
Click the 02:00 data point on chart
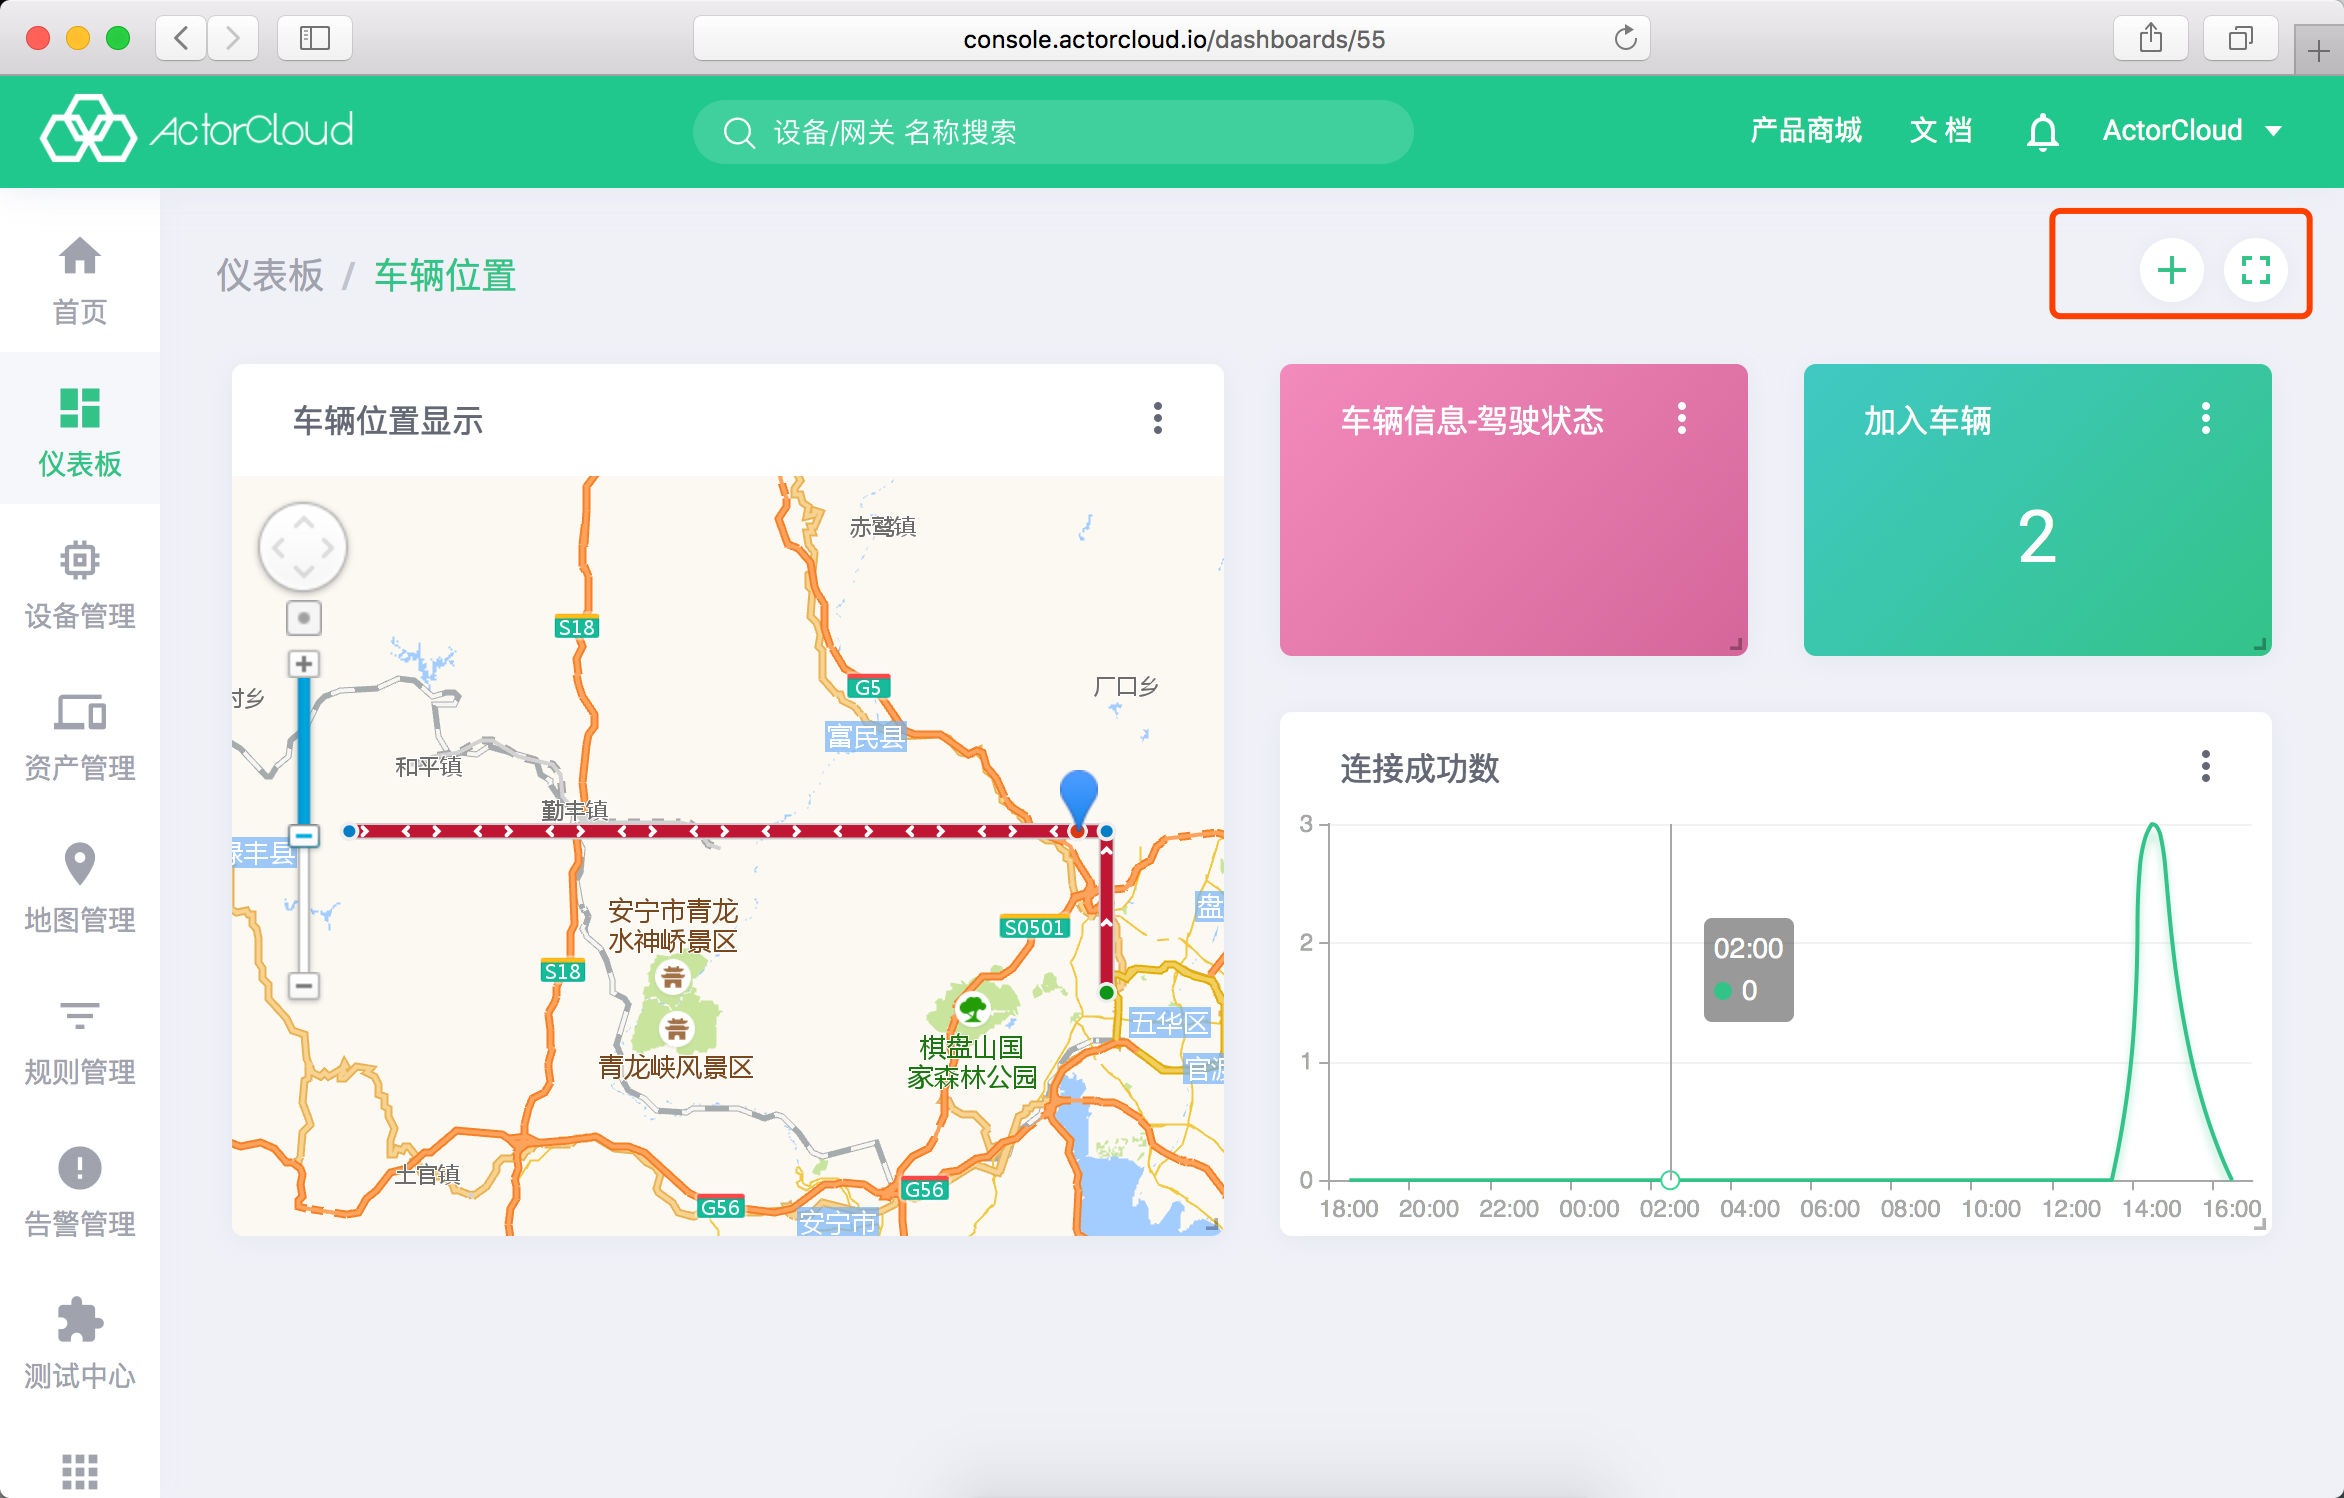click(1670, 1179)
